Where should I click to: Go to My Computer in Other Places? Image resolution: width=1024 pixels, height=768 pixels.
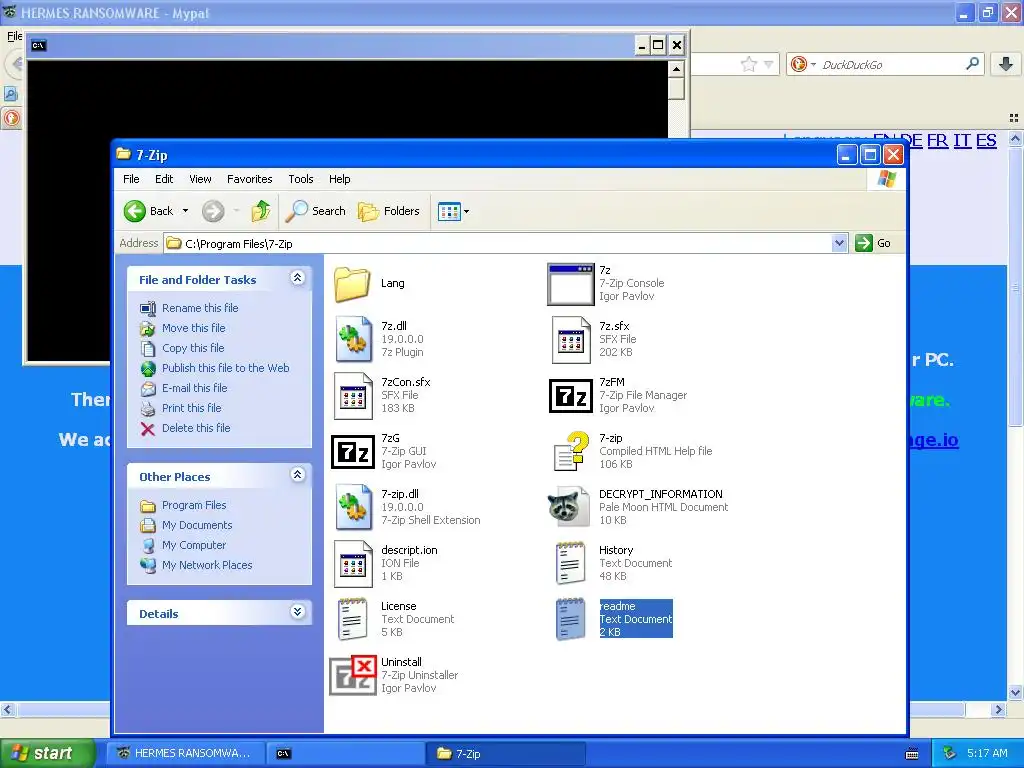[x=194, y=545]
